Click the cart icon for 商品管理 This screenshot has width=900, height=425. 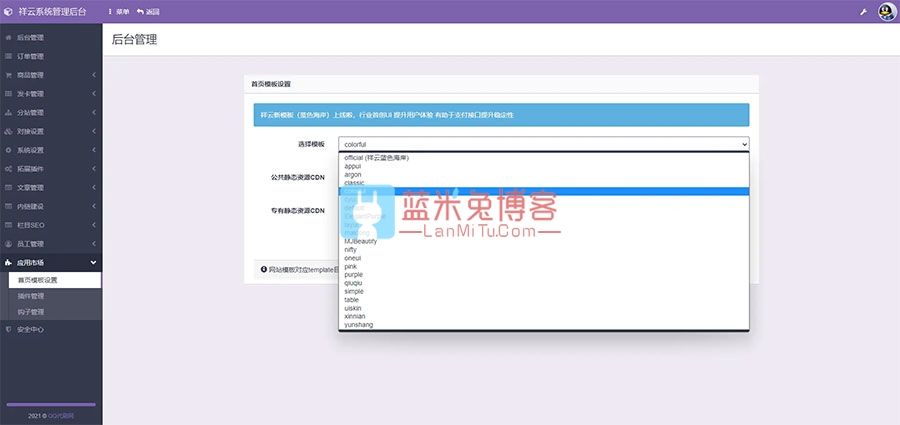[8, 75]
